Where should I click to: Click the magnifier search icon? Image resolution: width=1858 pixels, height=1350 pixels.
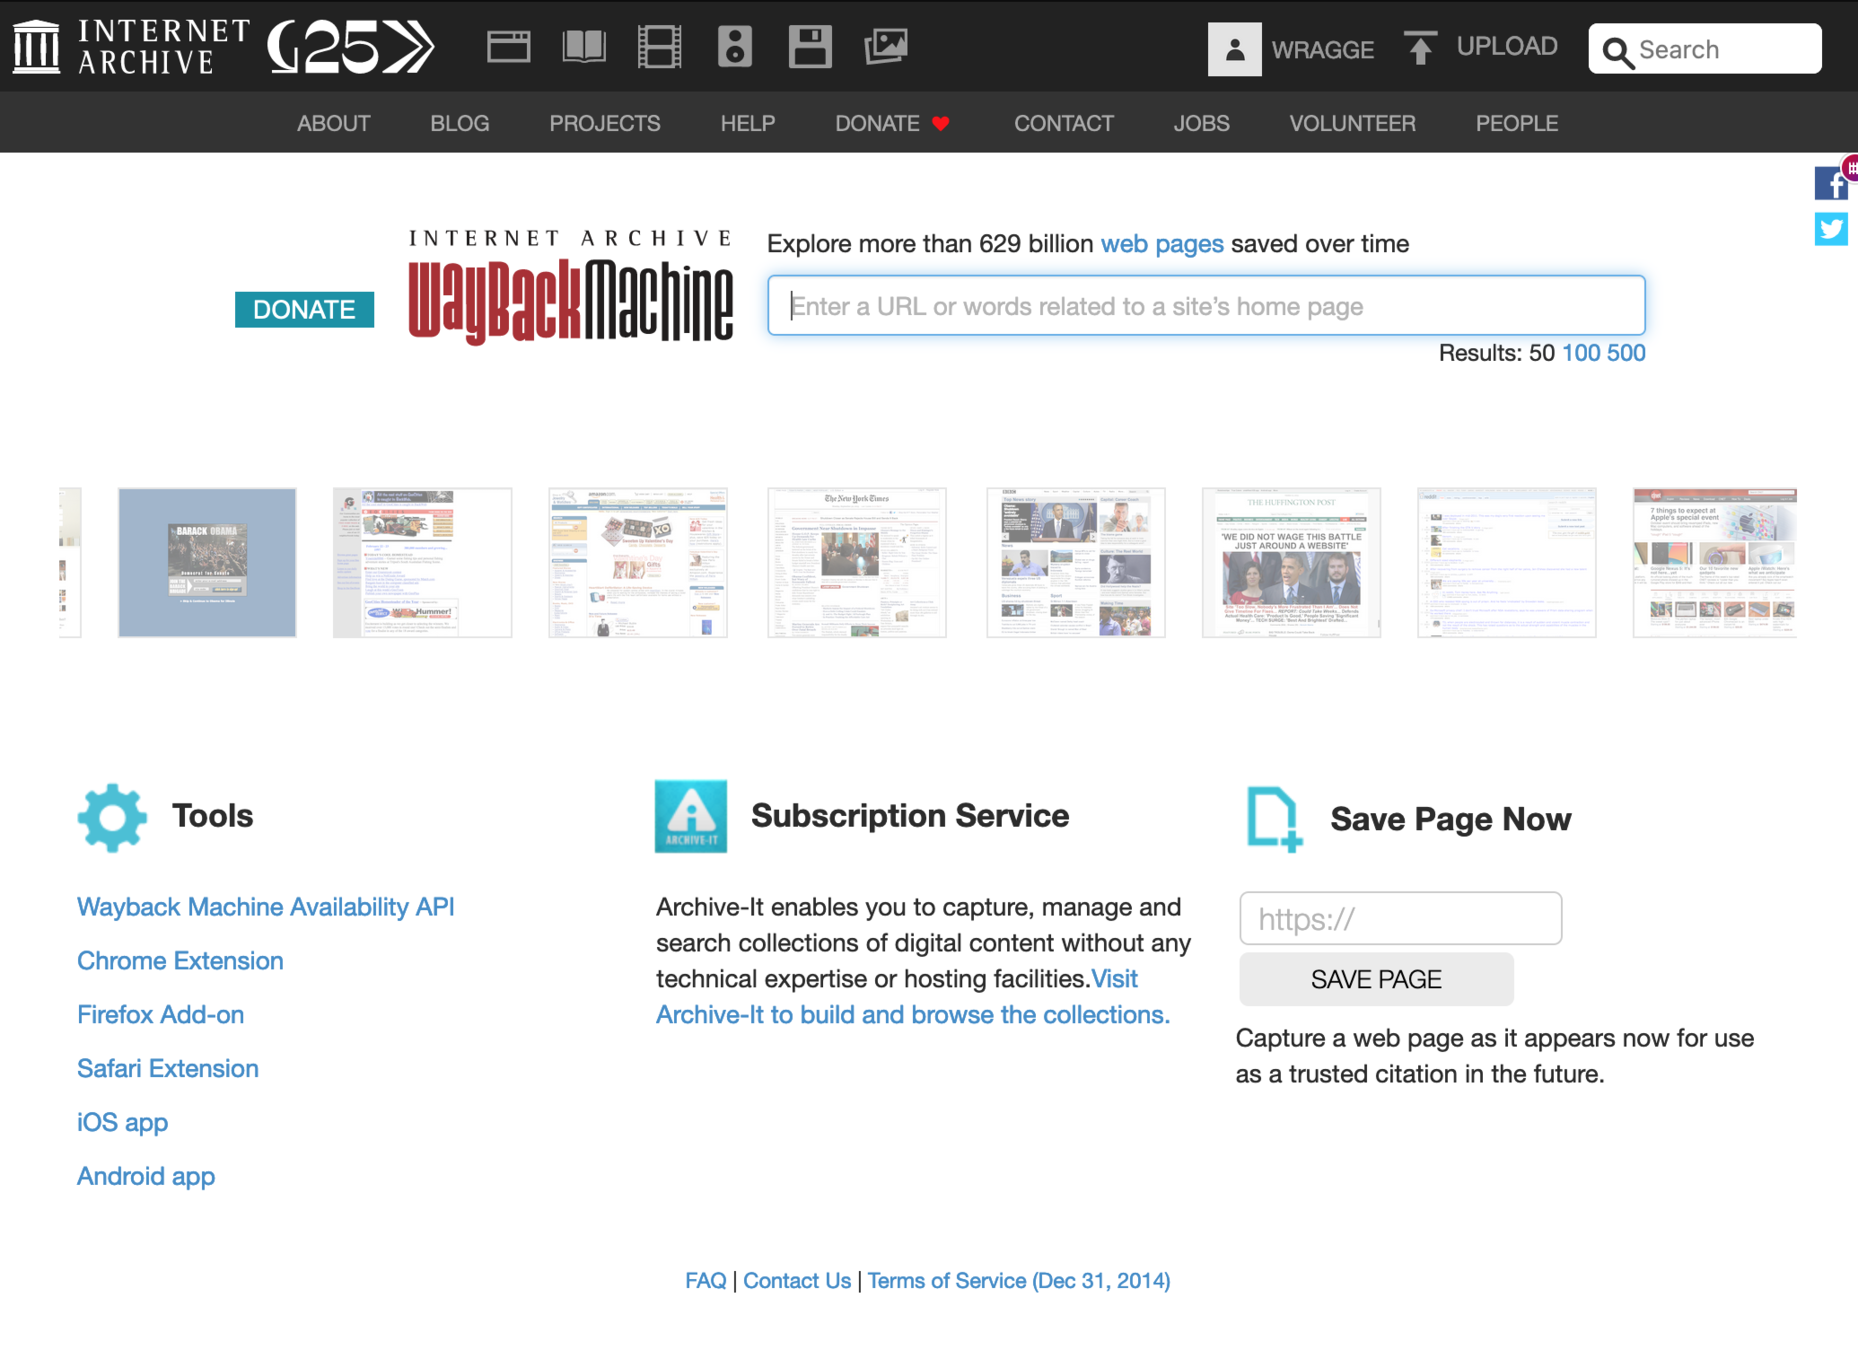pos(1617,51)
